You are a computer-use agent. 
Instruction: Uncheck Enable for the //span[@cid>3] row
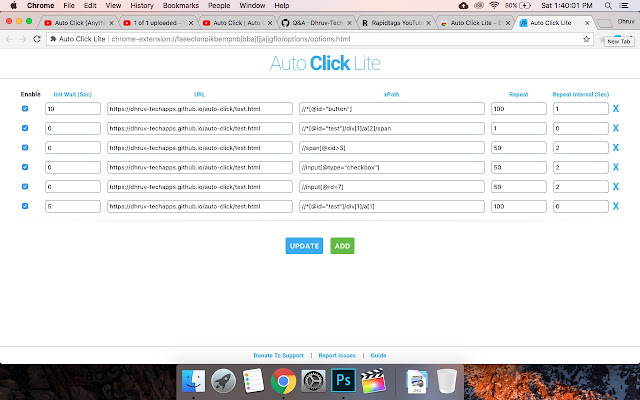point(25,148)
